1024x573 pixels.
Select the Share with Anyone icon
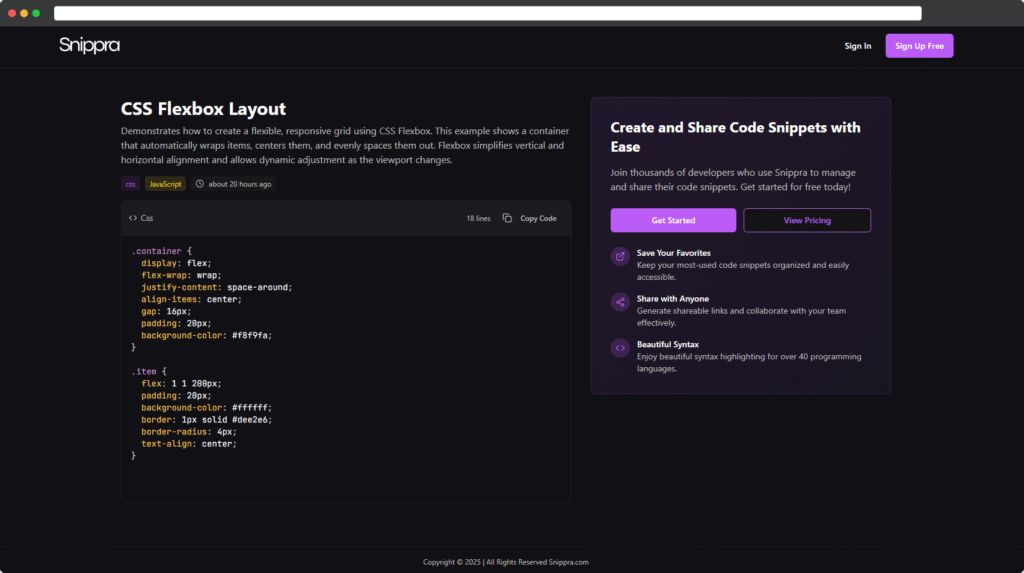click(620, 302)
